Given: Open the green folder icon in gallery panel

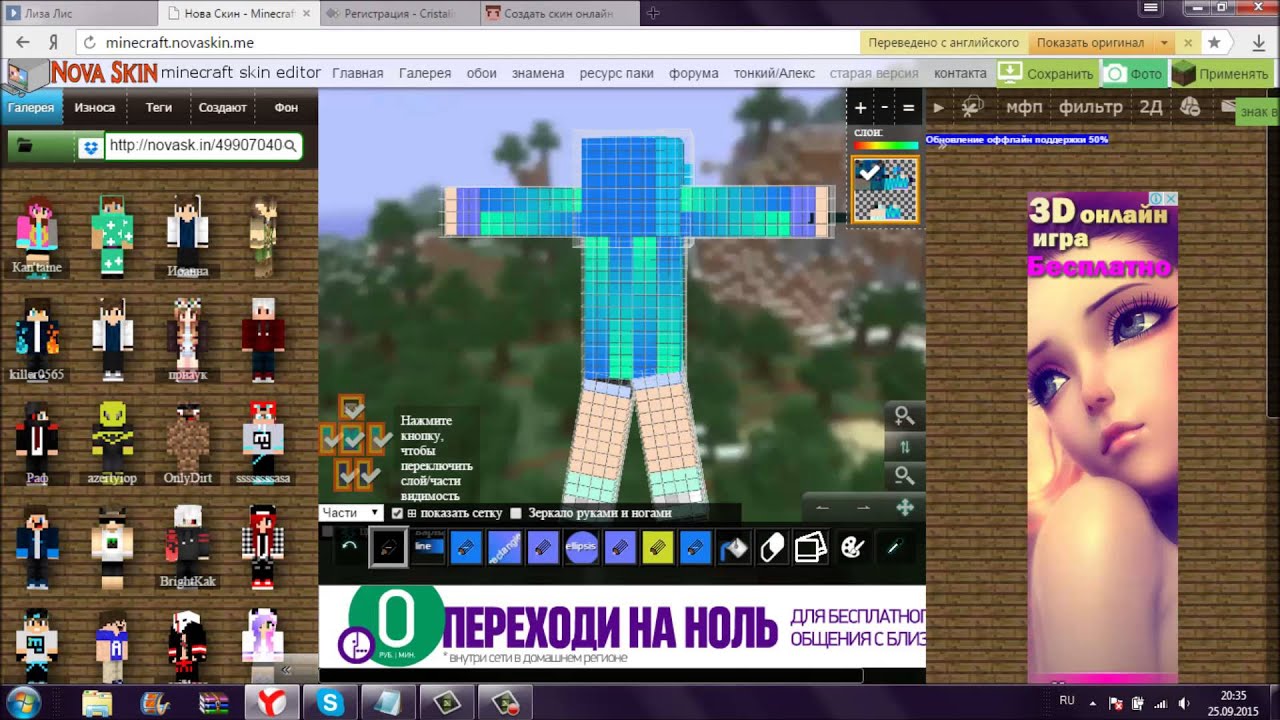Looking at the screenshot, I should (24, 146).
